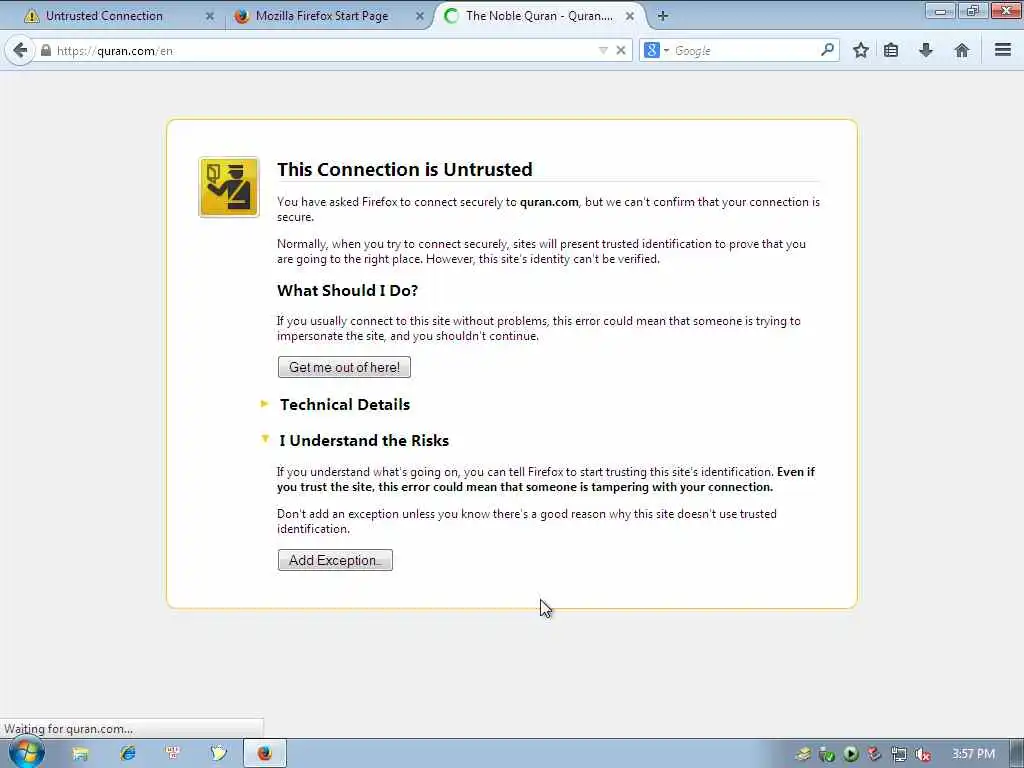
Task: Click the What Should I Do? heading
Action: 347,291
